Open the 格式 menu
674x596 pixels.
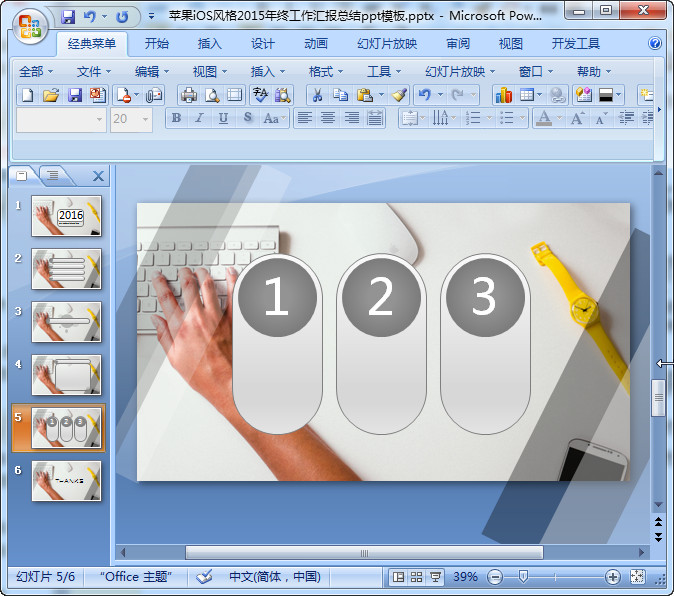[x=326, y=71]
